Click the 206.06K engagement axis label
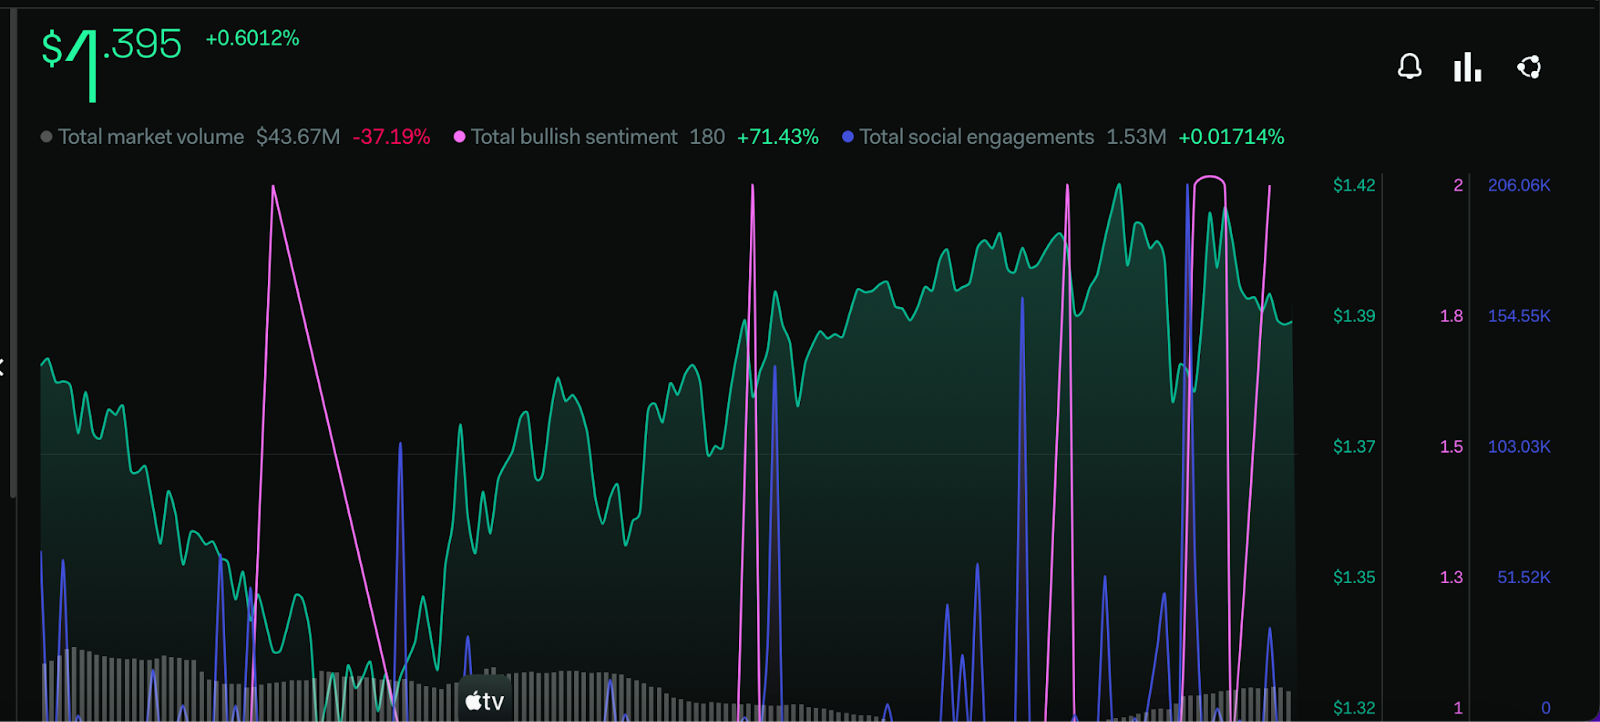This screenshot has width=1600, height=722. [1519, 185]
